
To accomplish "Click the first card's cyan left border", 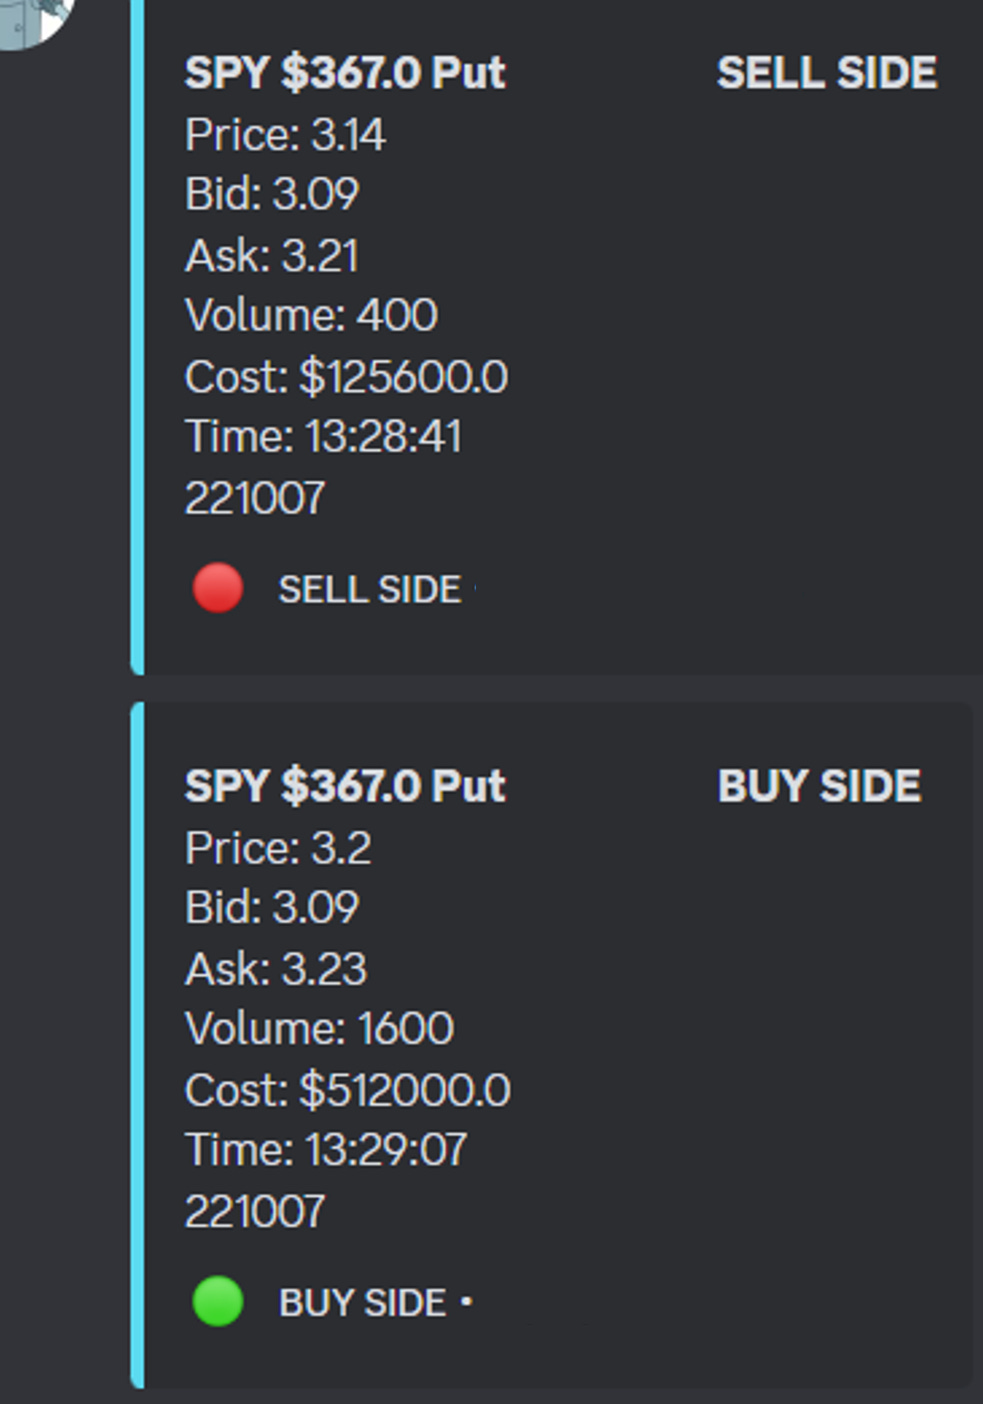I will coord(138,335).
